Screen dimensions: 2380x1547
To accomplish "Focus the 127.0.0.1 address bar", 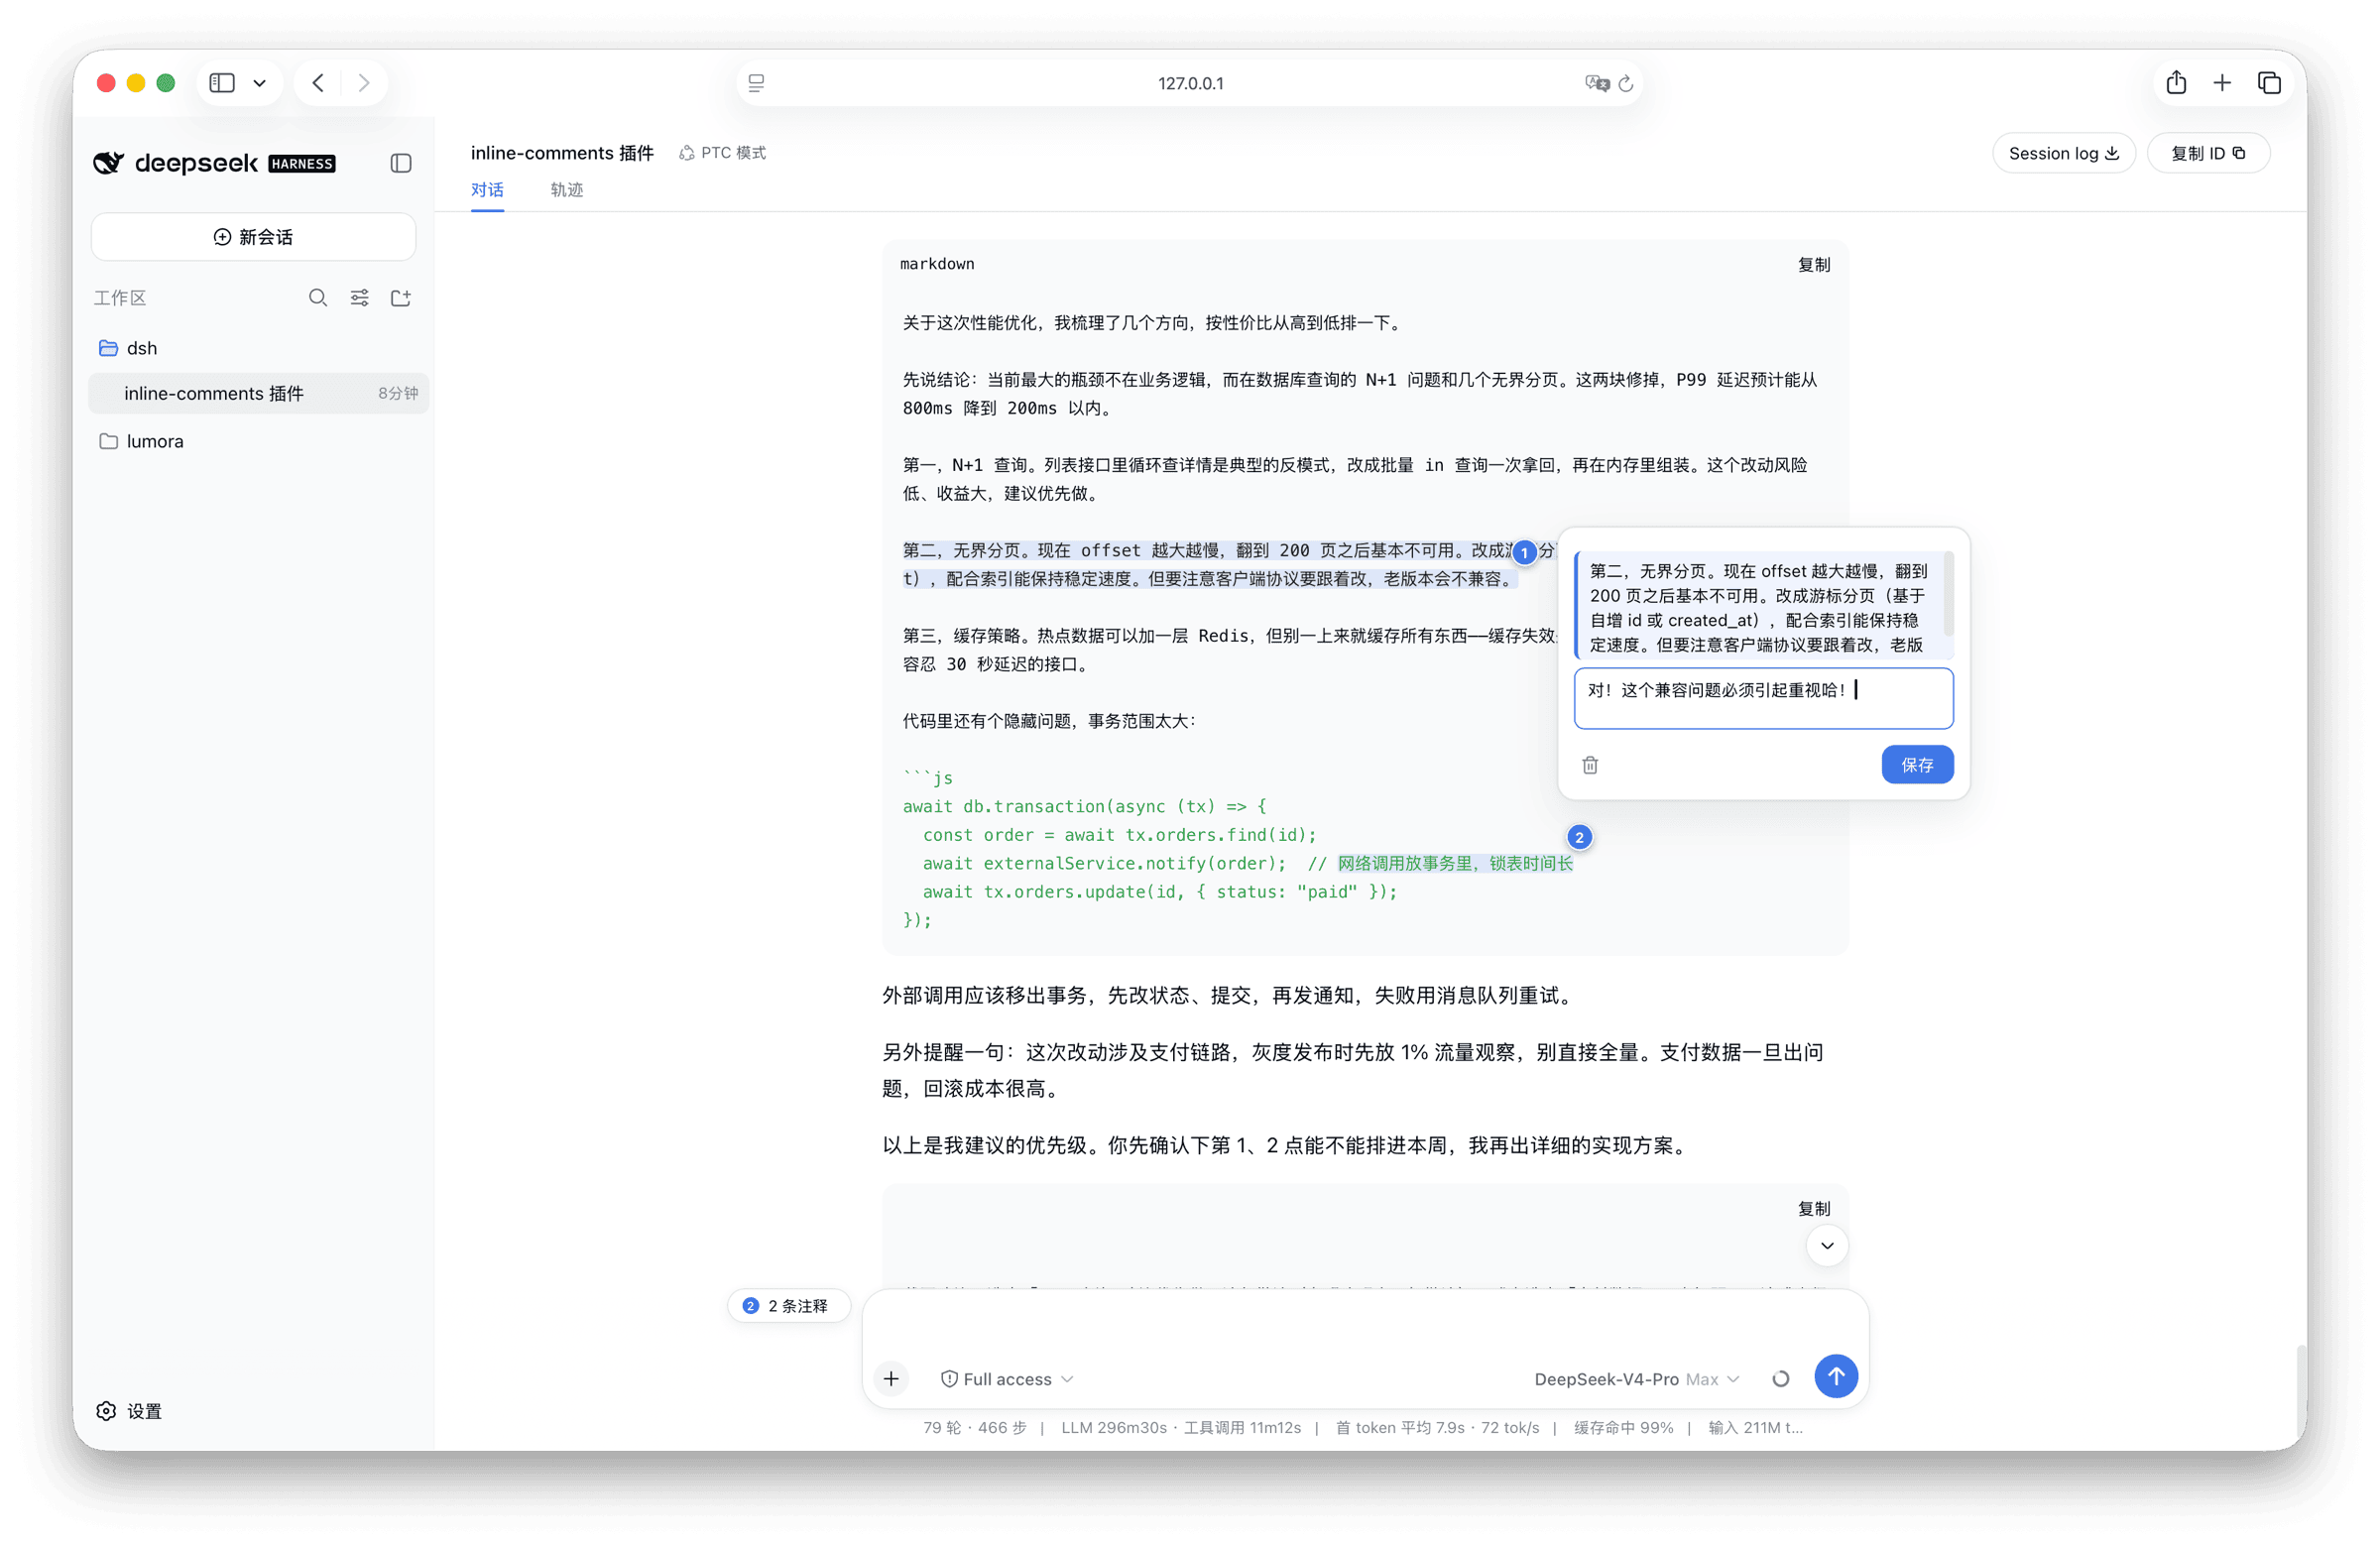I will tap(1190, 83).
